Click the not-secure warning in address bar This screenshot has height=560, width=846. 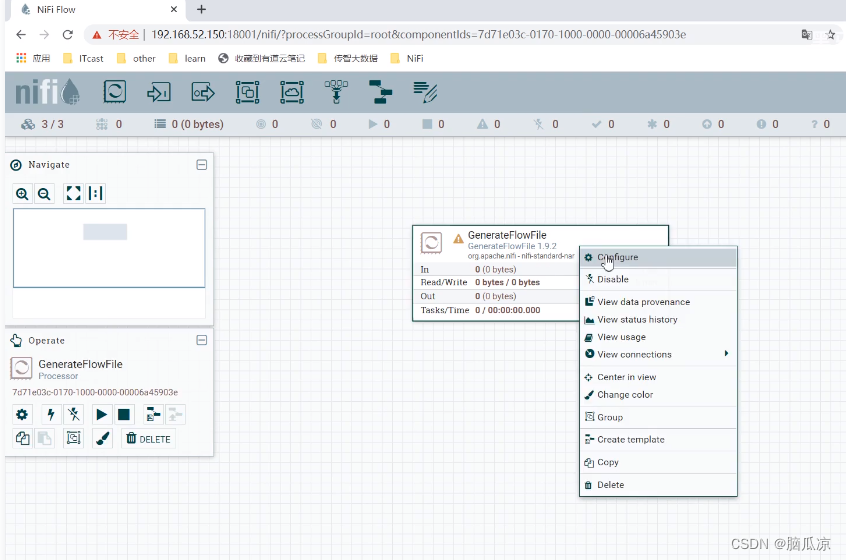pyautogui.click(x=116, y=35)
